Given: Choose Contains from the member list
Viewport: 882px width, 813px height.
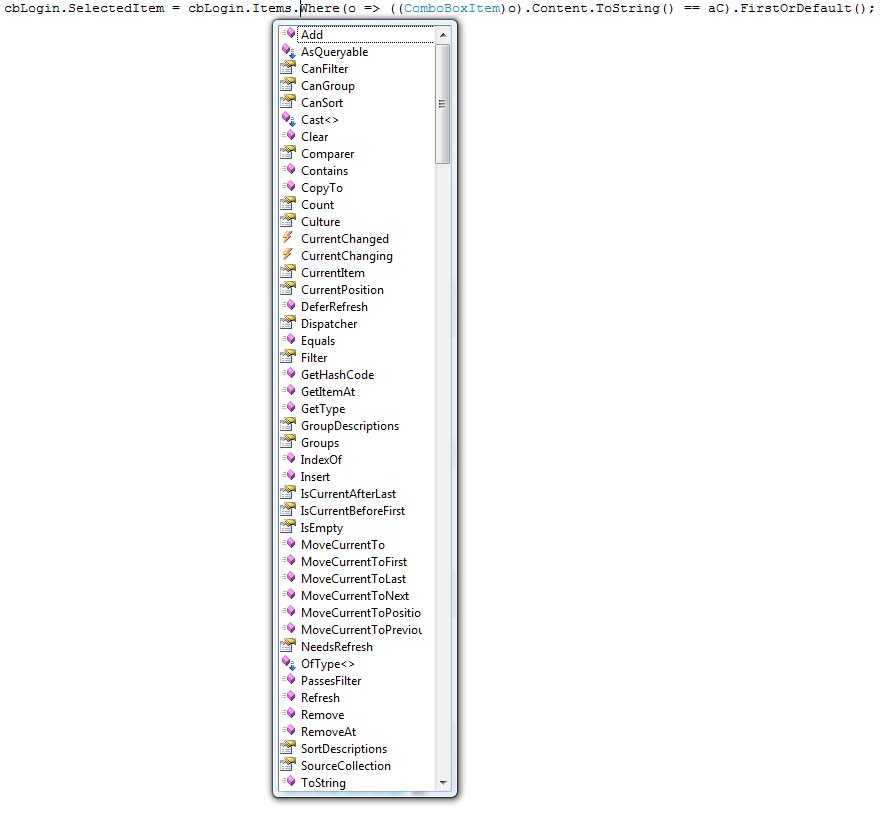Looking at the screenshot, I should pos(324,171).
